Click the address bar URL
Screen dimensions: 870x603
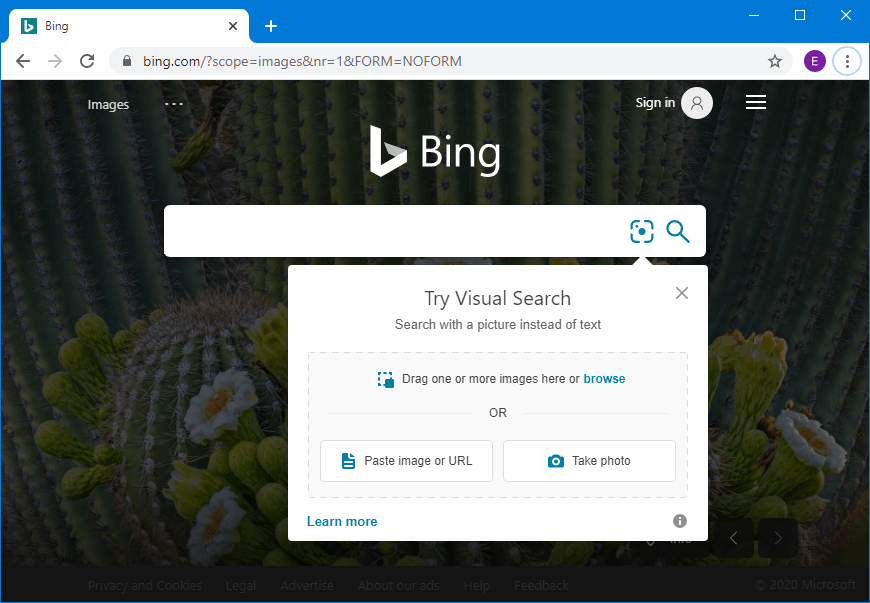point(302,61)
